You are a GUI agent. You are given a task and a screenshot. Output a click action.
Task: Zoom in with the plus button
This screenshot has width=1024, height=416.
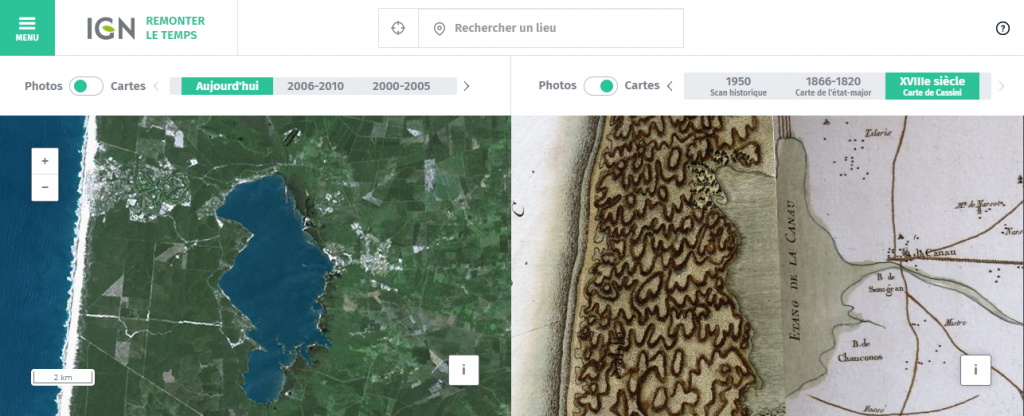click(x=45, y=161)
